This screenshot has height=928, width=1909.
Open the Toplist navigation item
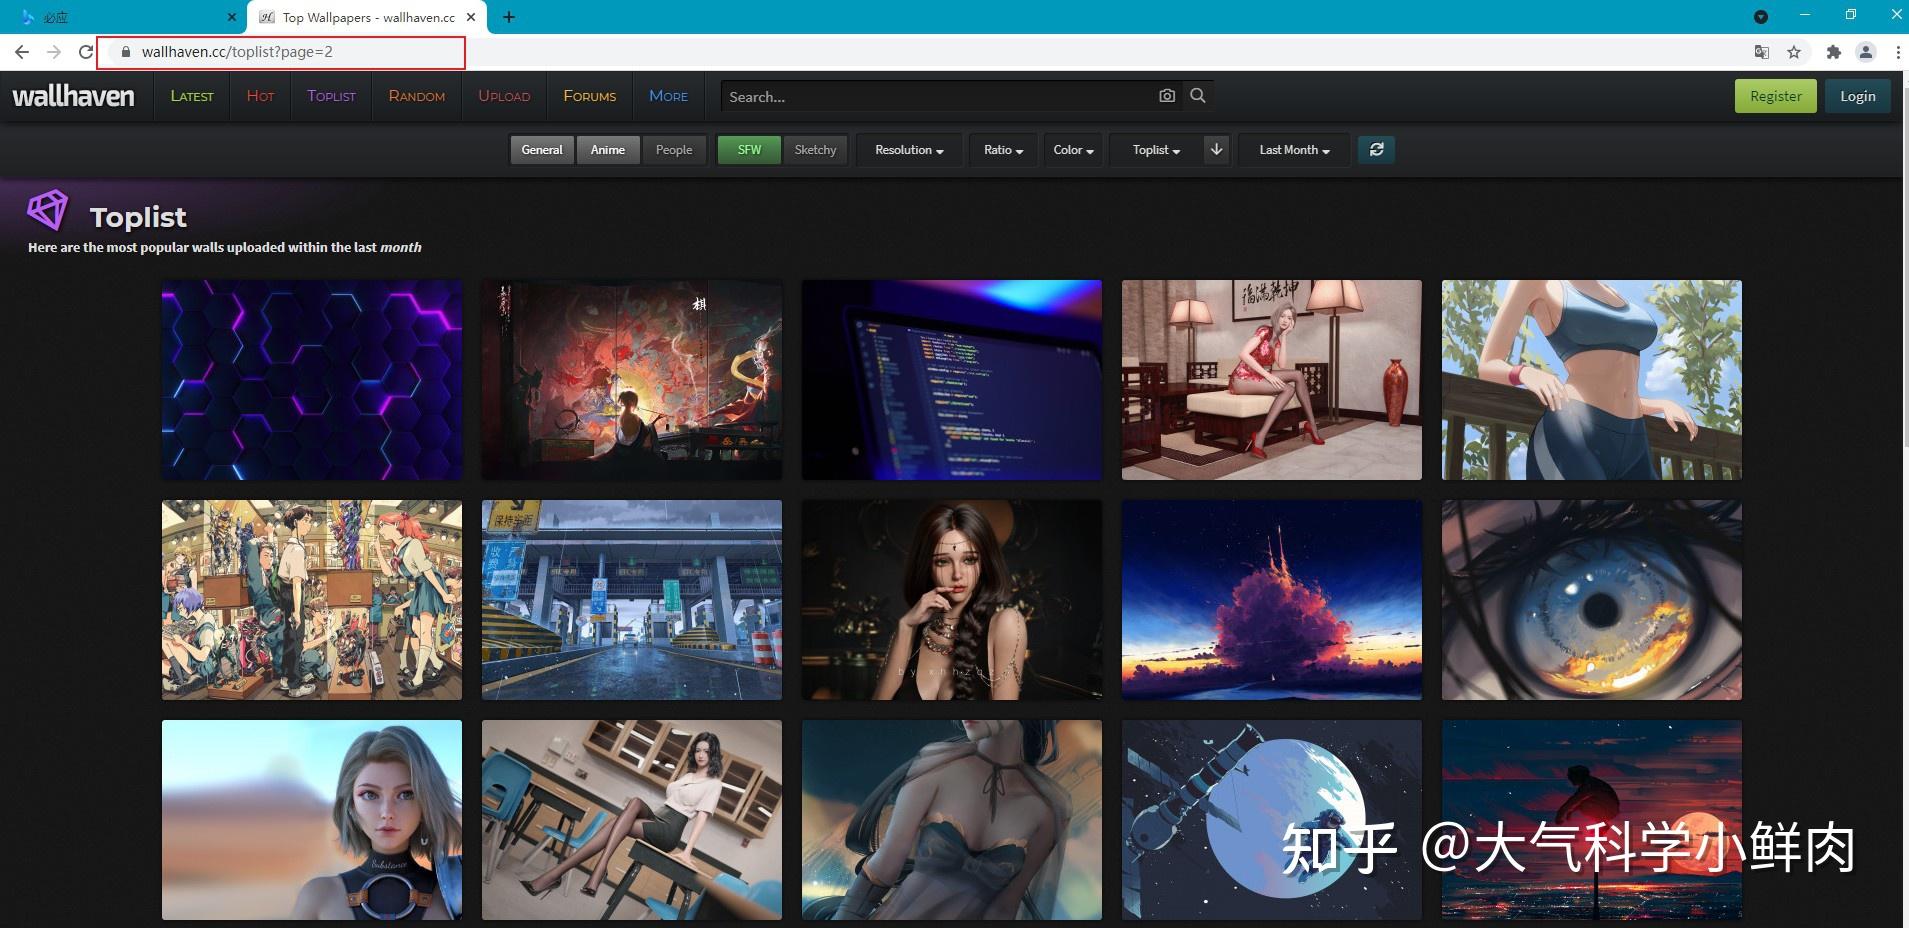coord(331,96)
